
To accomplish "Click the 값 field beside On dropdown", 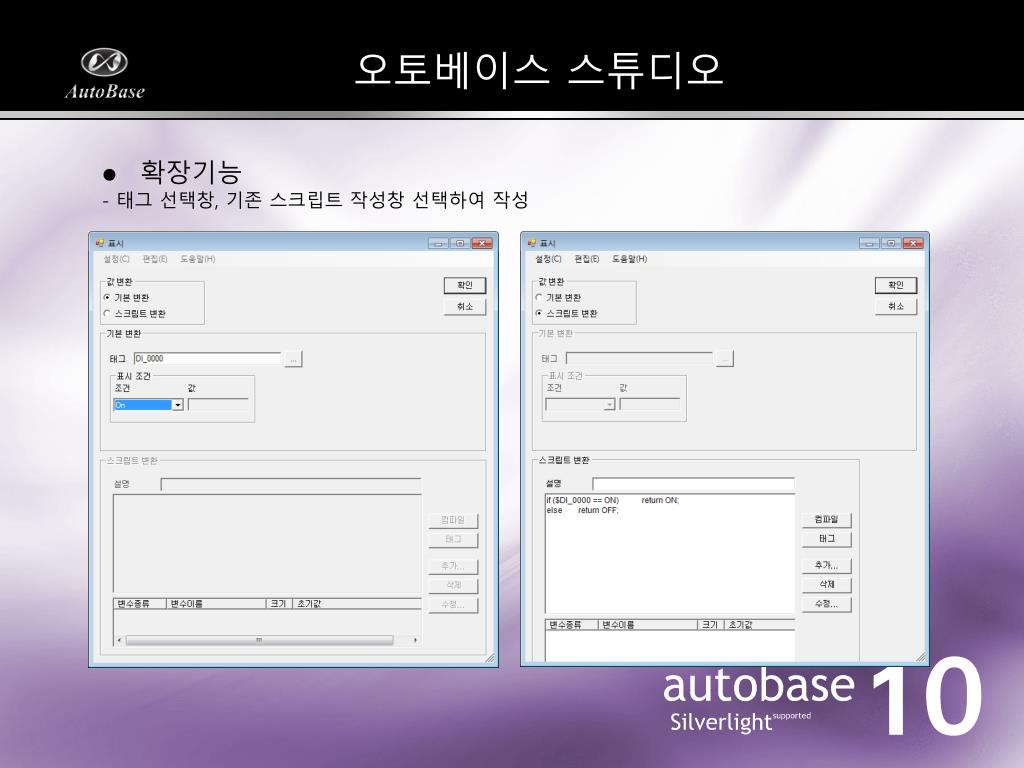I will [x=218, y=405].
